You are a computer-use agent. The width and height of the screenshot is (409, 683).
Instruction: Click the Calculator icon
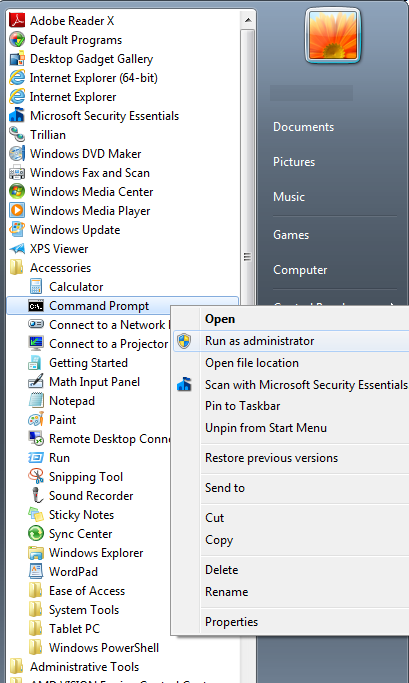point(36,287)
